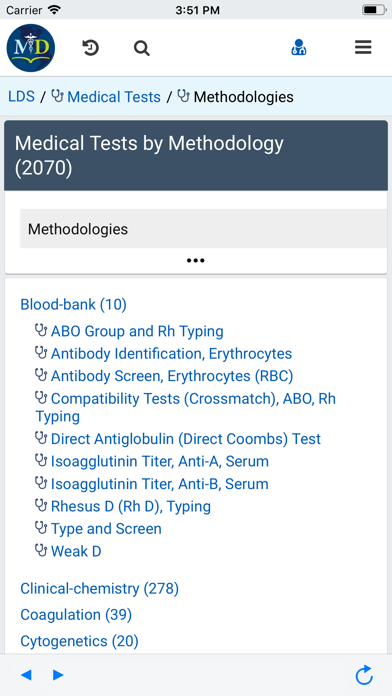Viewport: 392px width, 696px height.
Task: Go forward with the right arrow
Action: tap(58, 675)
